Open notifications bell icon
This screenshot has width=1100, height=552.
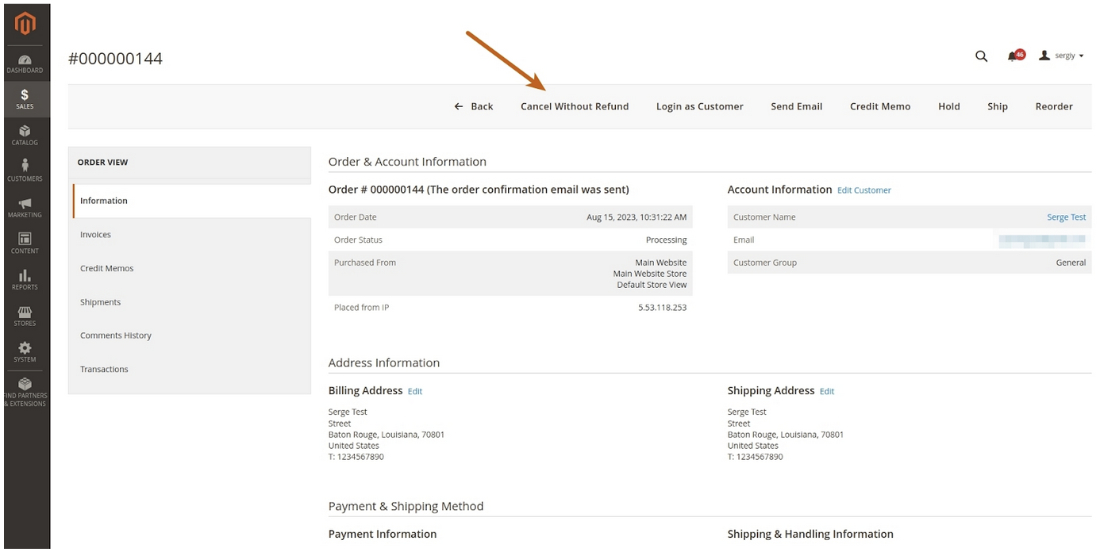click(x=1014, y=55)
